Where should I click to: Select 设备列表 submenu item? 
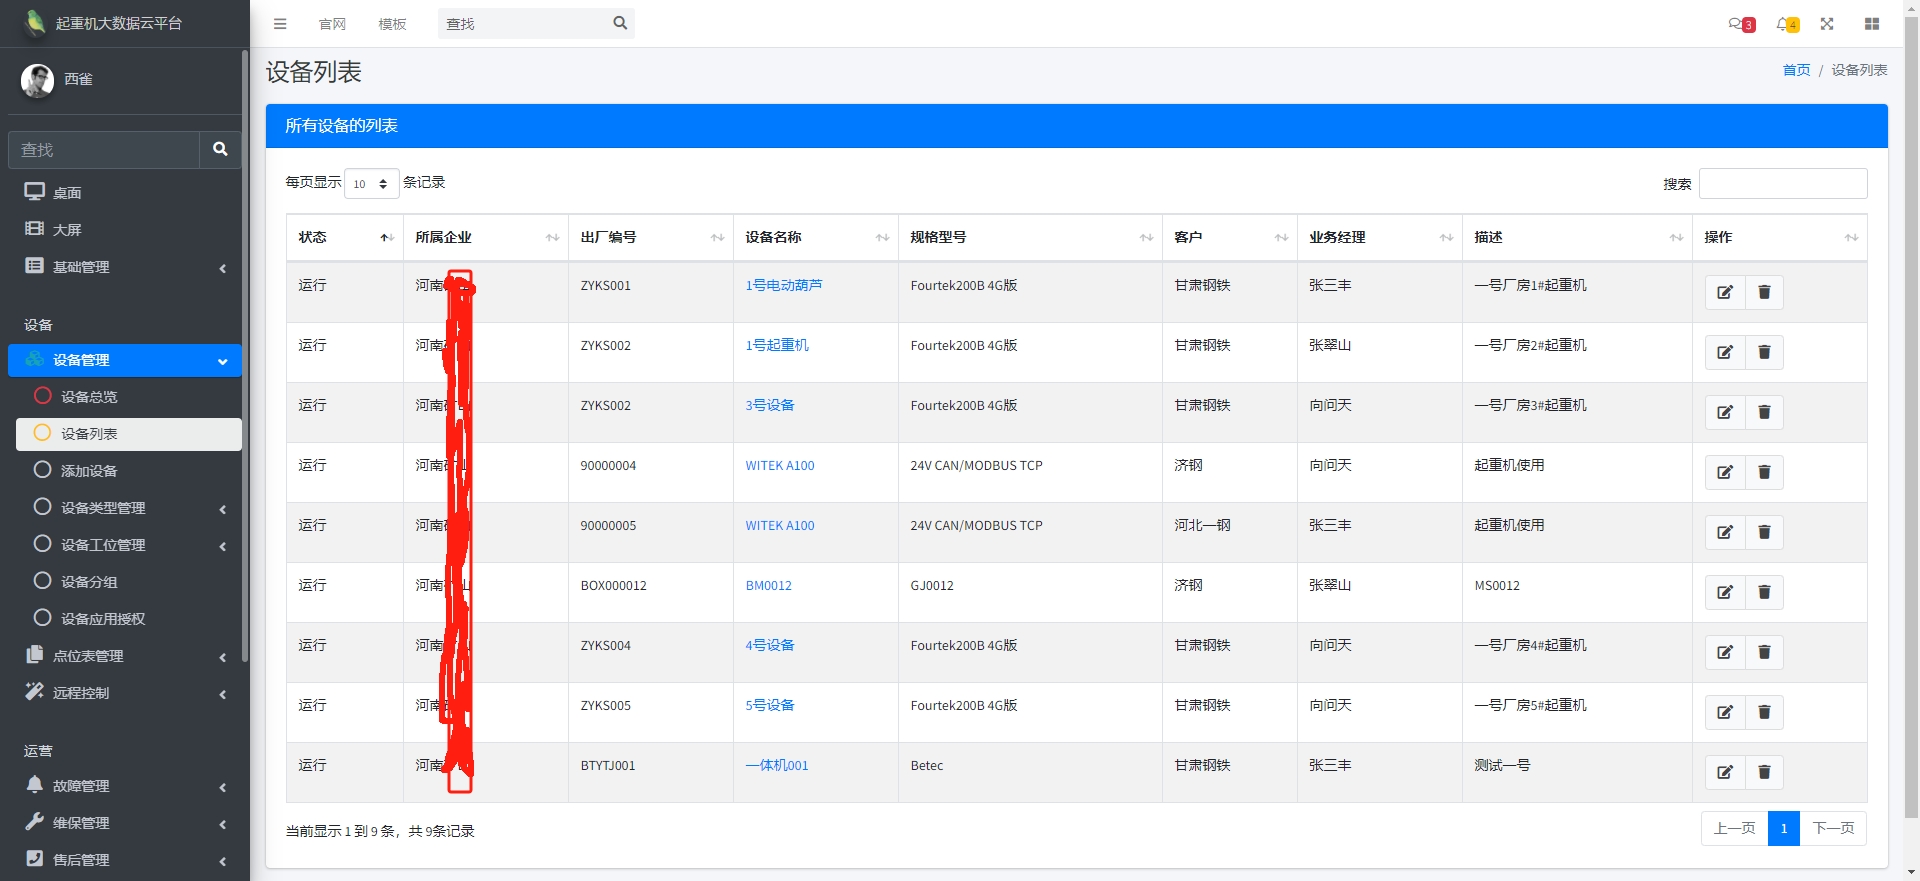coord(129,434)
